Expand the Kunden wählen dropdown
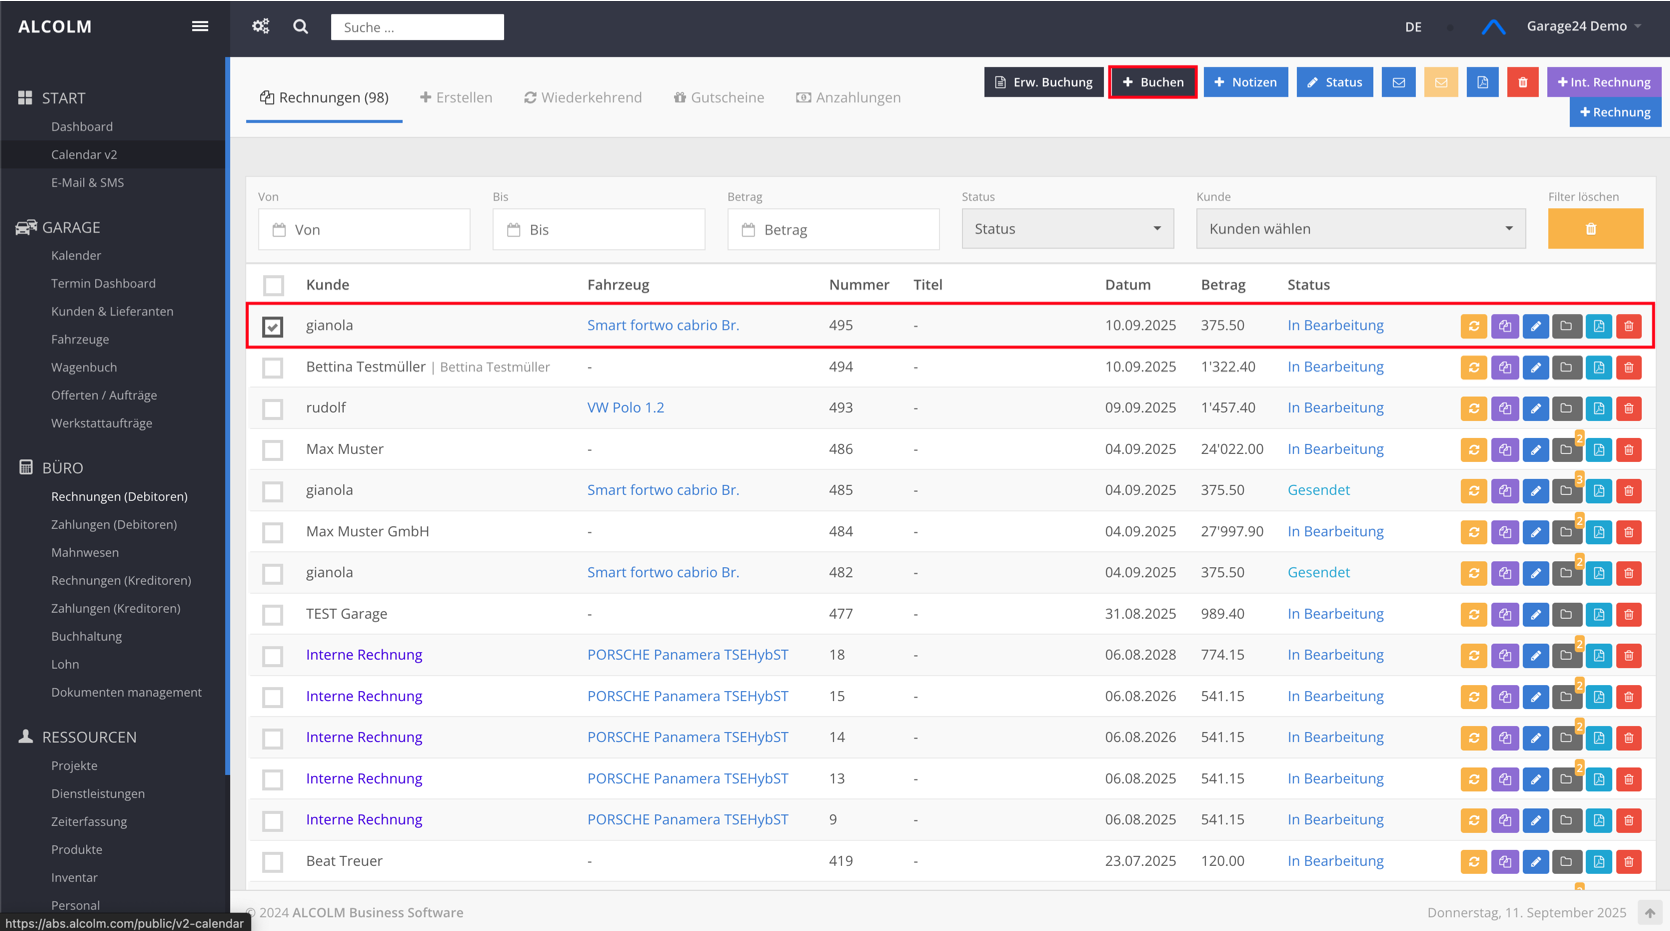The width and height of the screenshot is (1670, 931). [x=1360, y=229]
